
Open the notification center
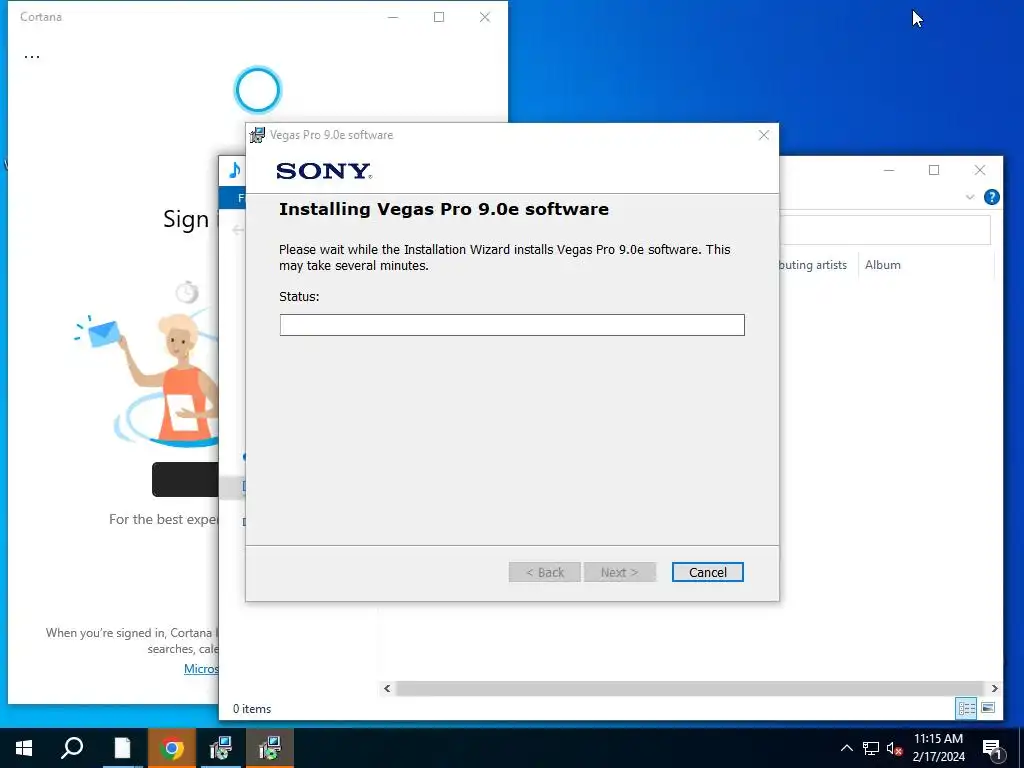pos(992,748)
